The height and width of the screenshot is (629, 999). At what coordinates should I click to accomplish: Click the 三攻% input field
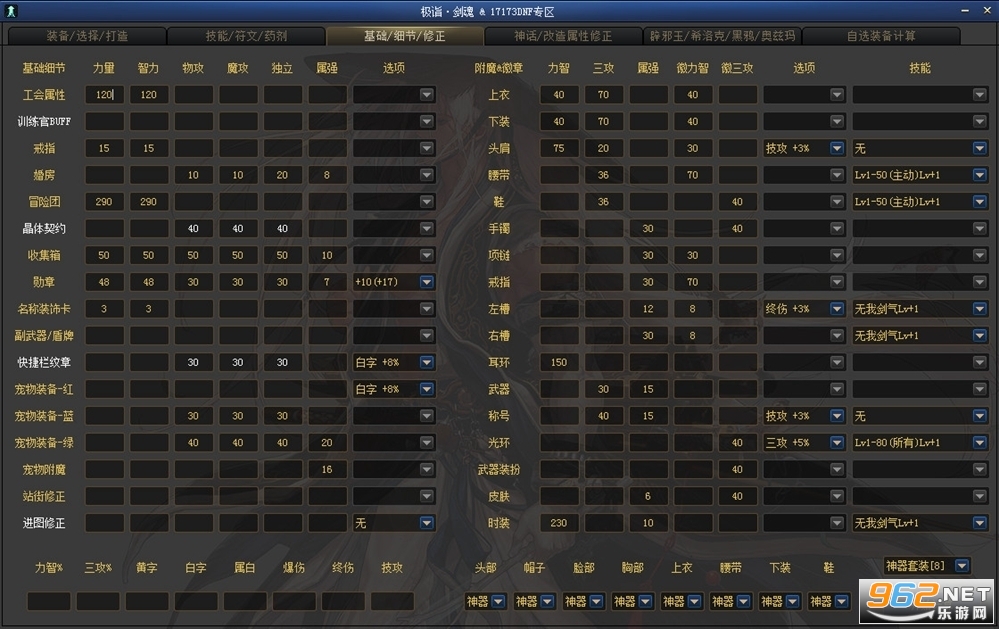point(98,601)
